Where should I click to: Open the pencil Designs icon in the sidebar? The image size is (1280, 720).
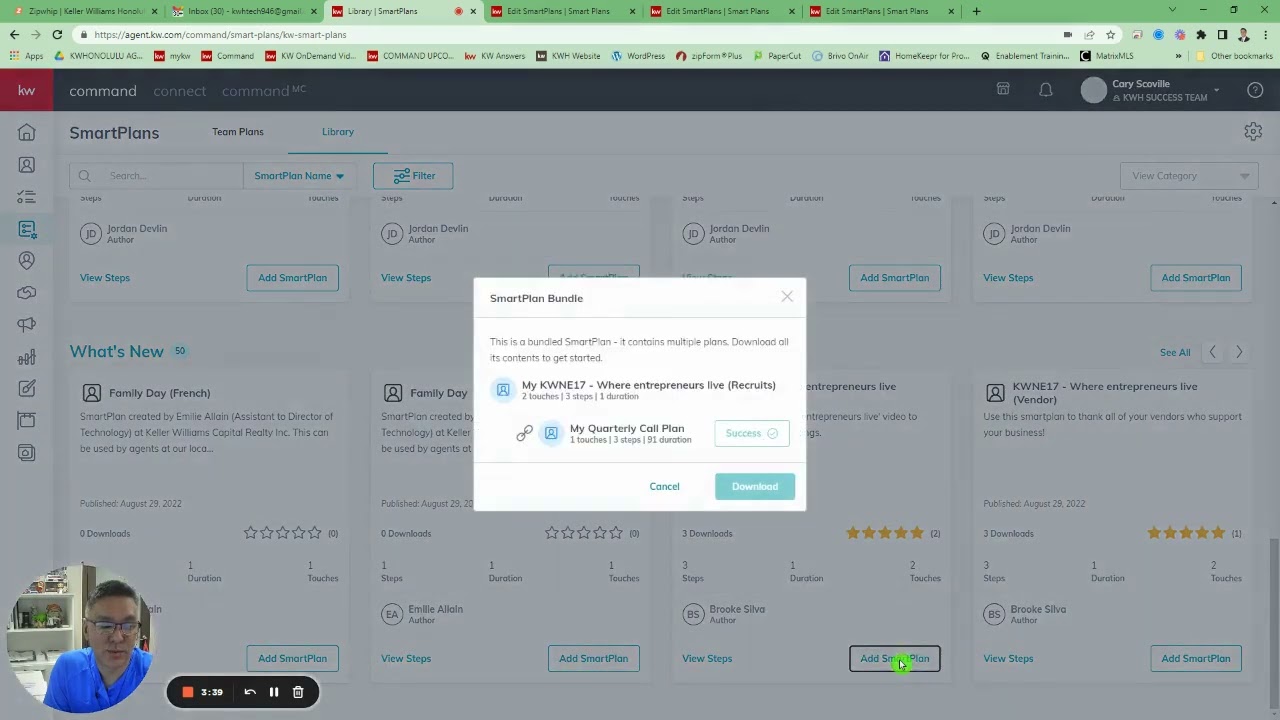(x=27, y=389)
